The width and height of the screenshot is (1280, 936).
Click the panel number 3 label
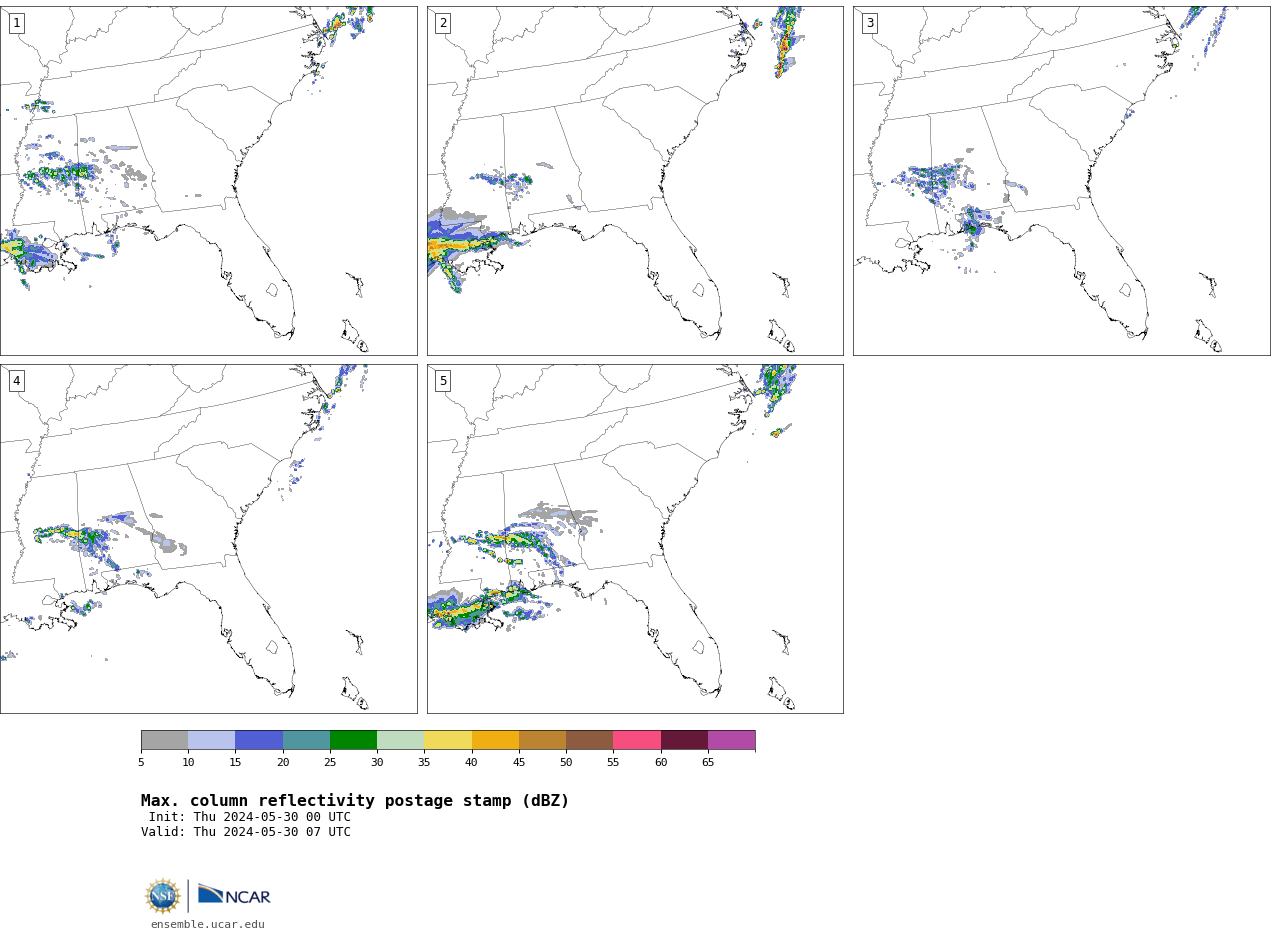[x=869, y=23]
